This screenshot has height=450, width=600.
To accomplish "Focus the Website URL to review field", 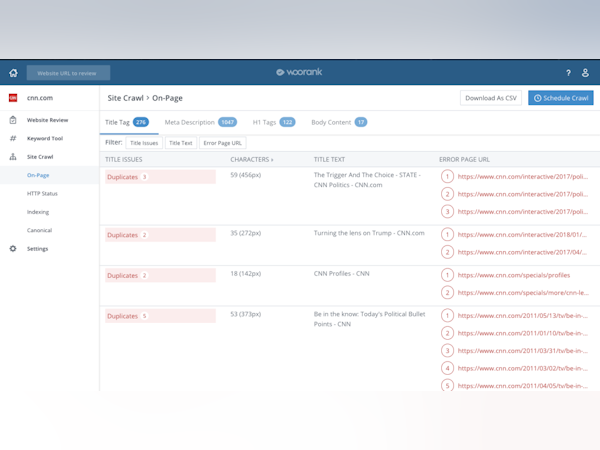I will coord(68,73).
